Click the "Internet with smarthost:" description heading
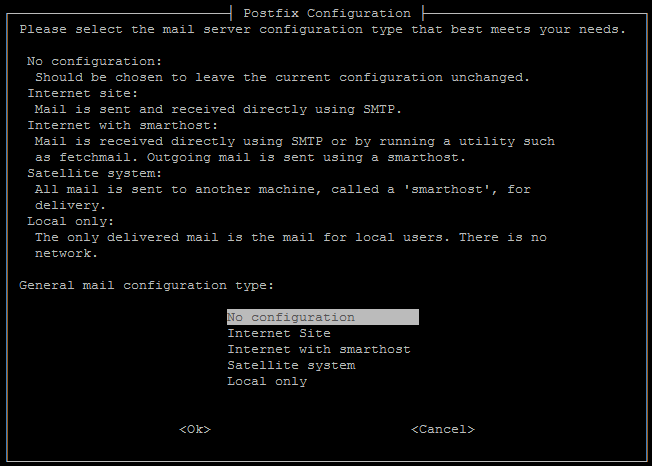Viewport: 652px width, 466px height. 122,125
